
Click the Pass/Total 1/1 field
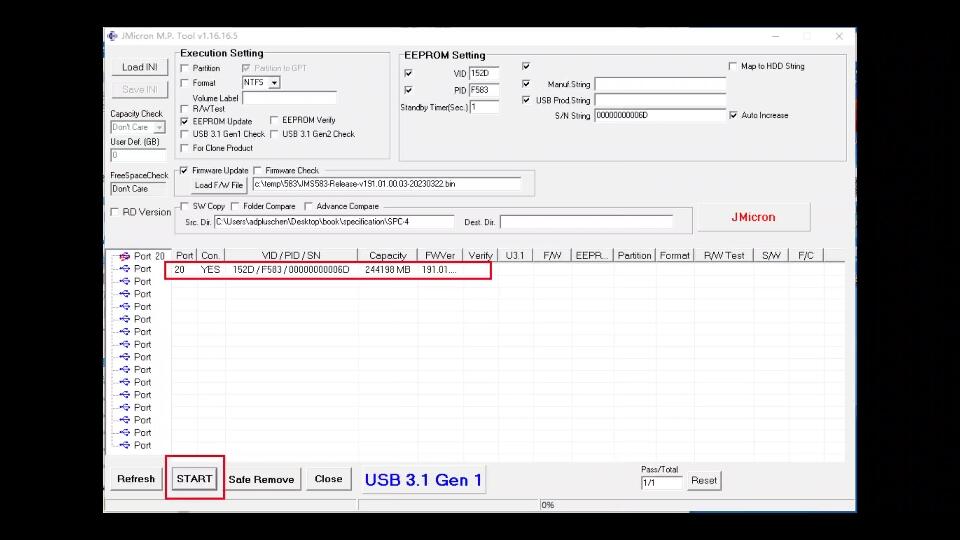[x=661, y=482]
